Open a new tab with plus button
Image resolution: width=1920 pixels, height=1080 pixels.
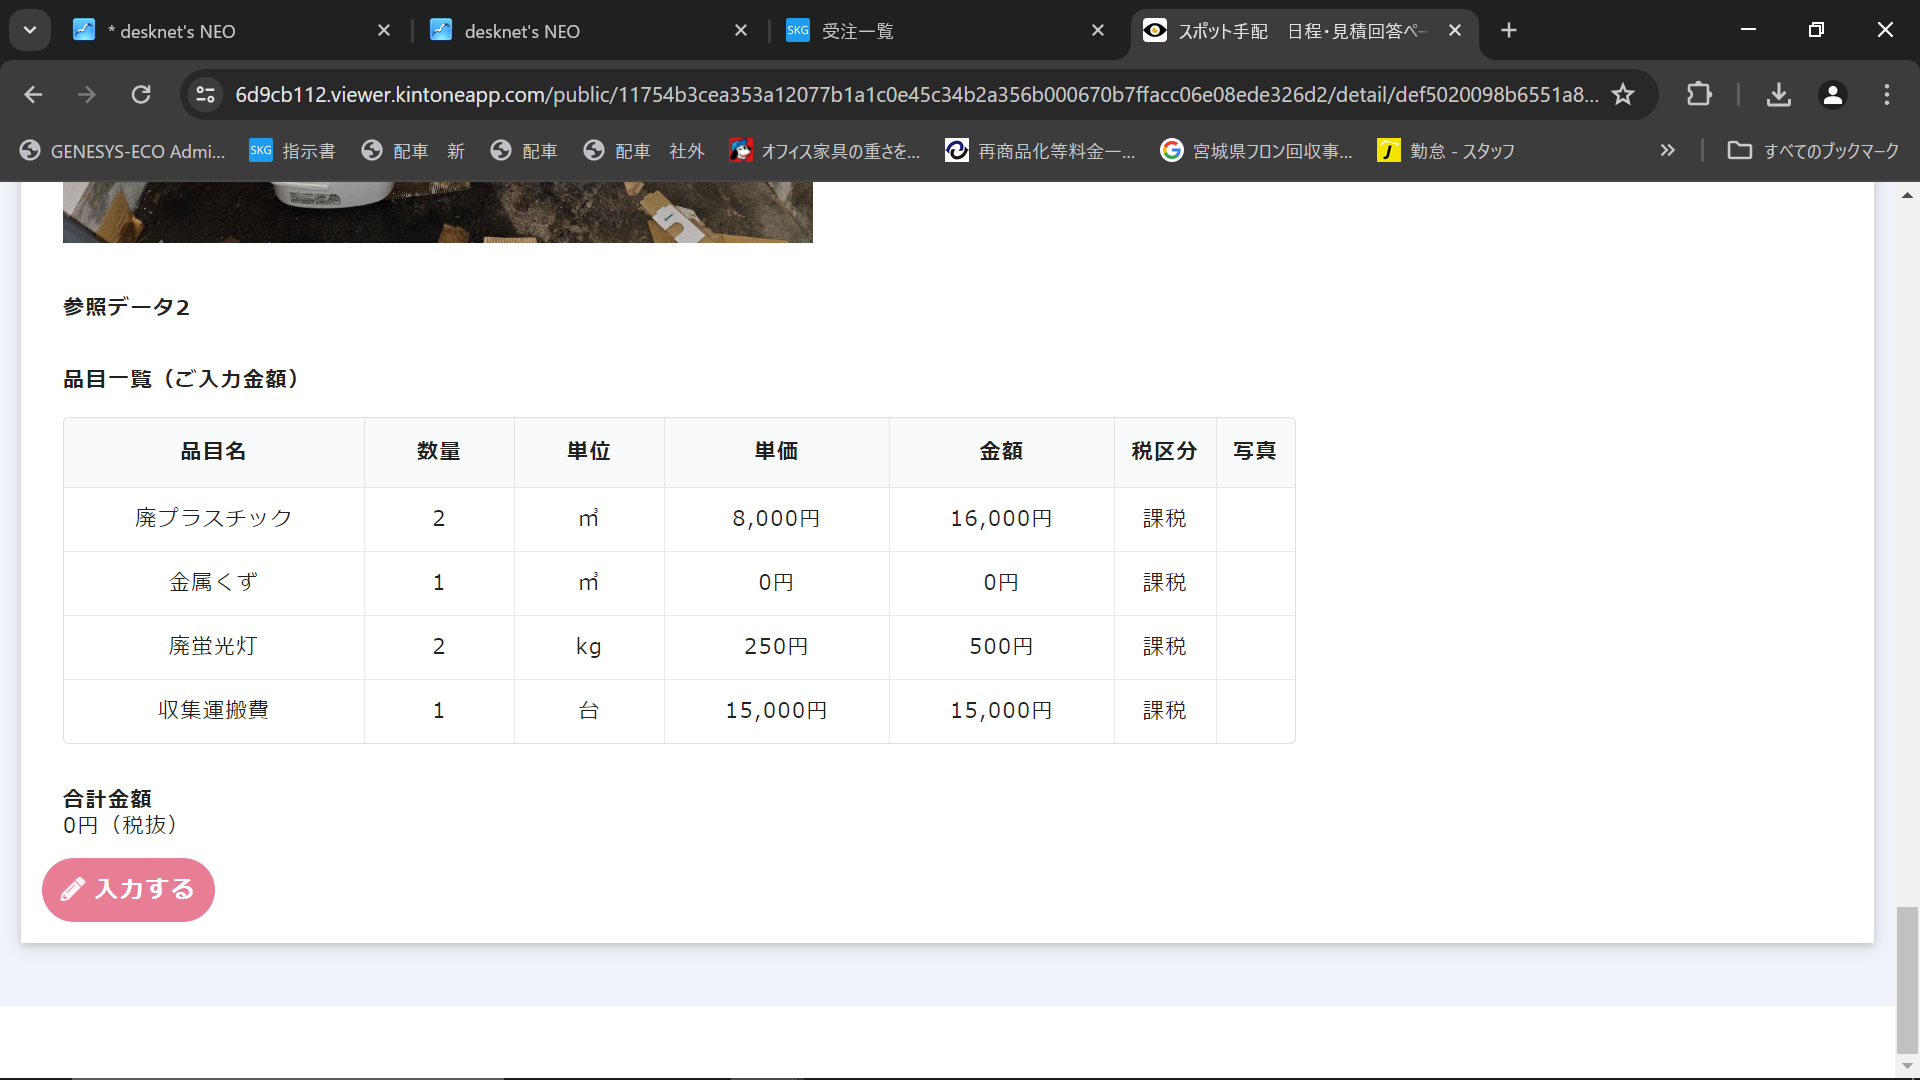pos(1509,30)
